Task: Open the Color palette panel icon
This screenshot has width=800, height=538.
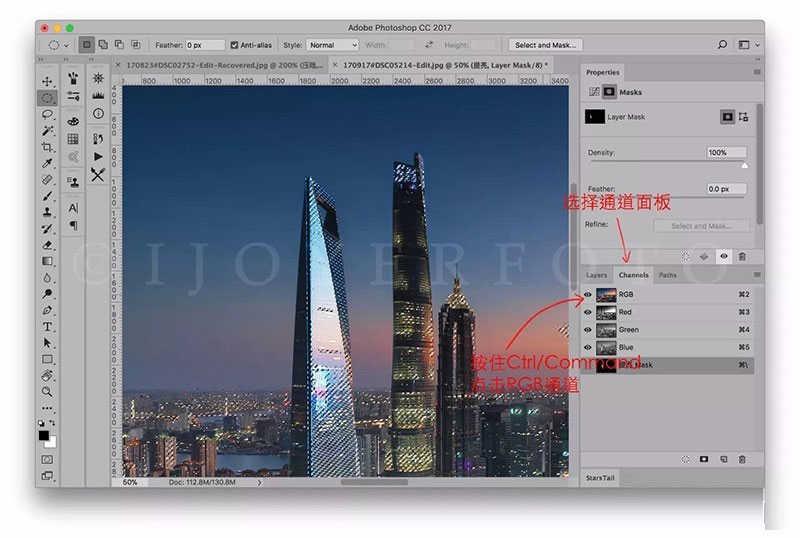Action: coord(73,121)
